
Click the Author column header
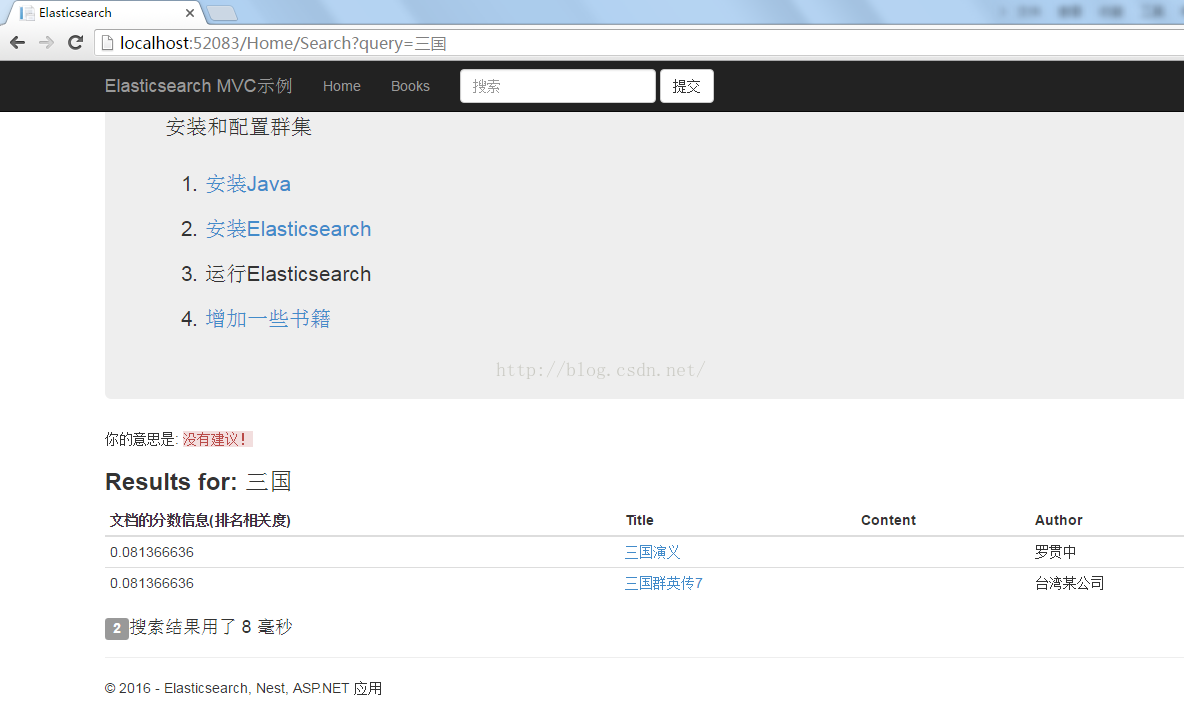[x=1058, y=520]
